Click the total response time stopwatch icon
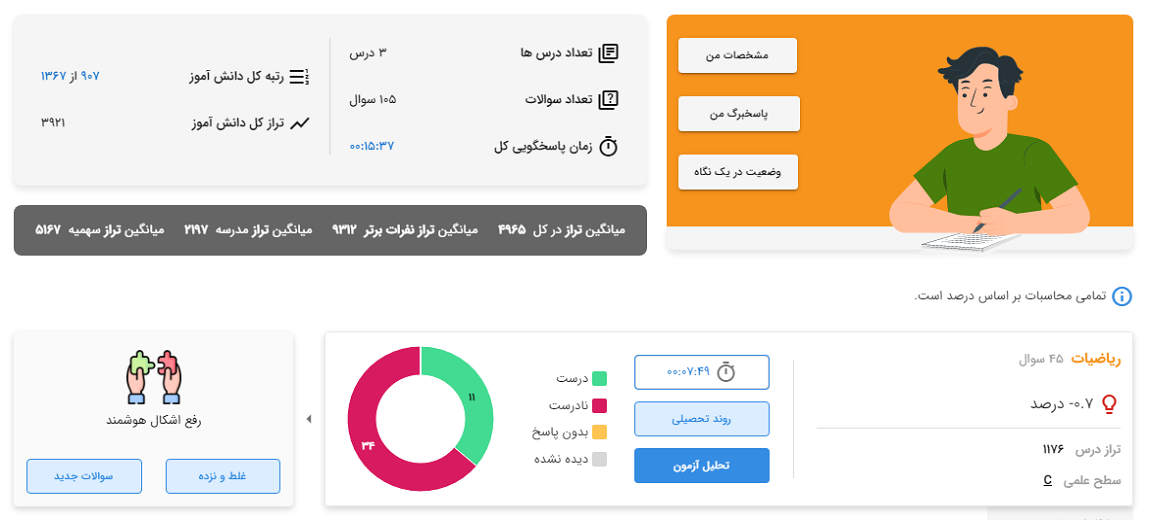1150x520 pixels. coord(609,146)
